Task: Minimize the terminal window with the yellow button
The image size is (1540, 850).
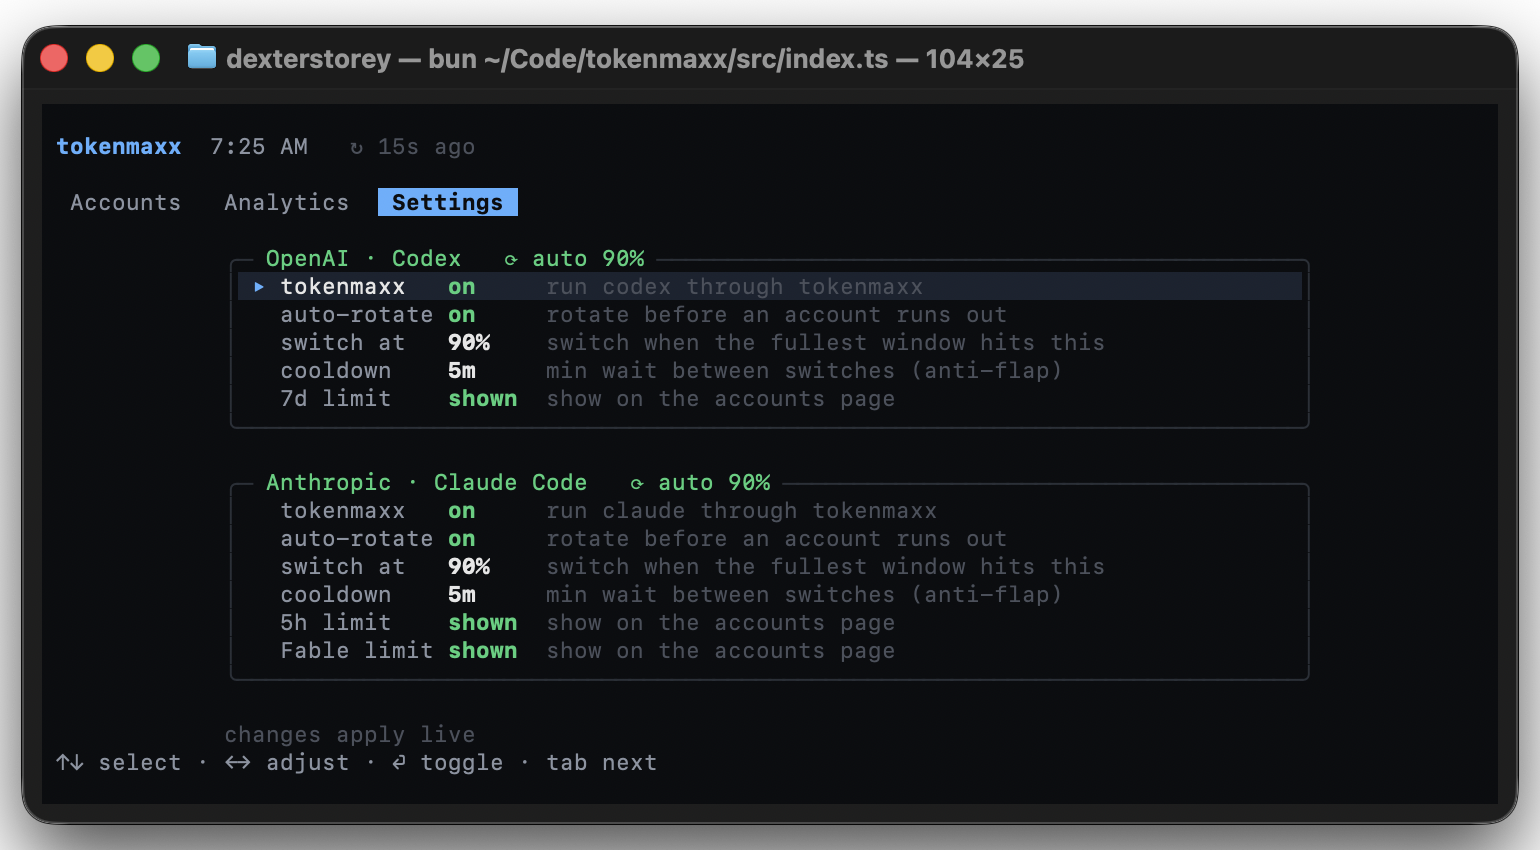Action: click(100, 58)
